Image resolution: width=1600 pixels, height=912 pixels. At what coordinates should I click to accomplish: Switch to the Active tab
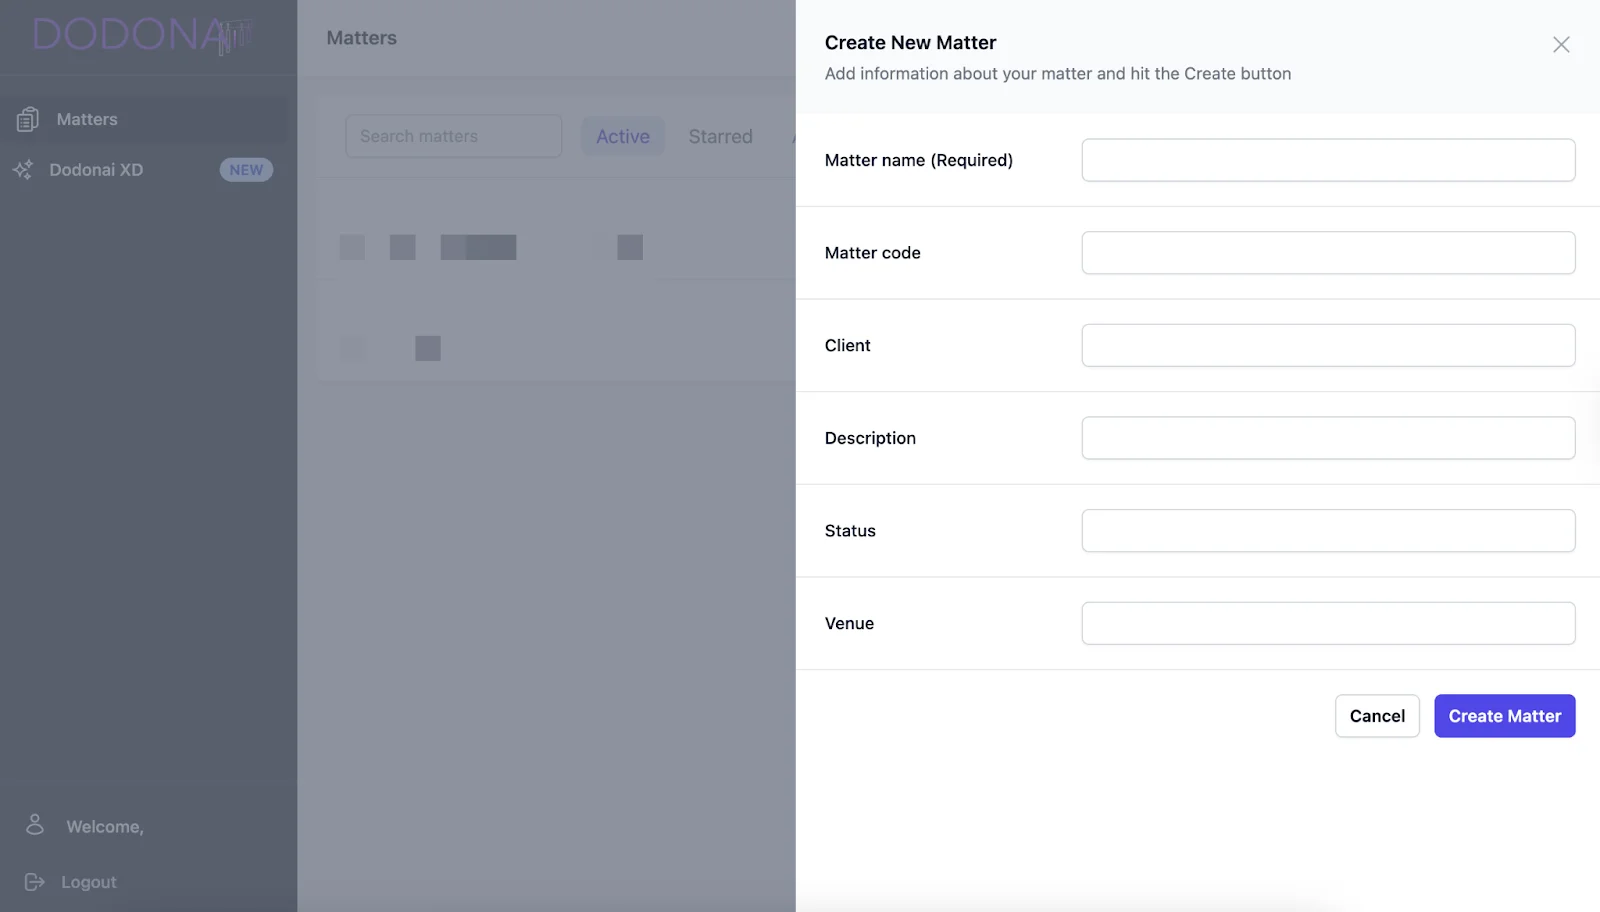[622, 137]
